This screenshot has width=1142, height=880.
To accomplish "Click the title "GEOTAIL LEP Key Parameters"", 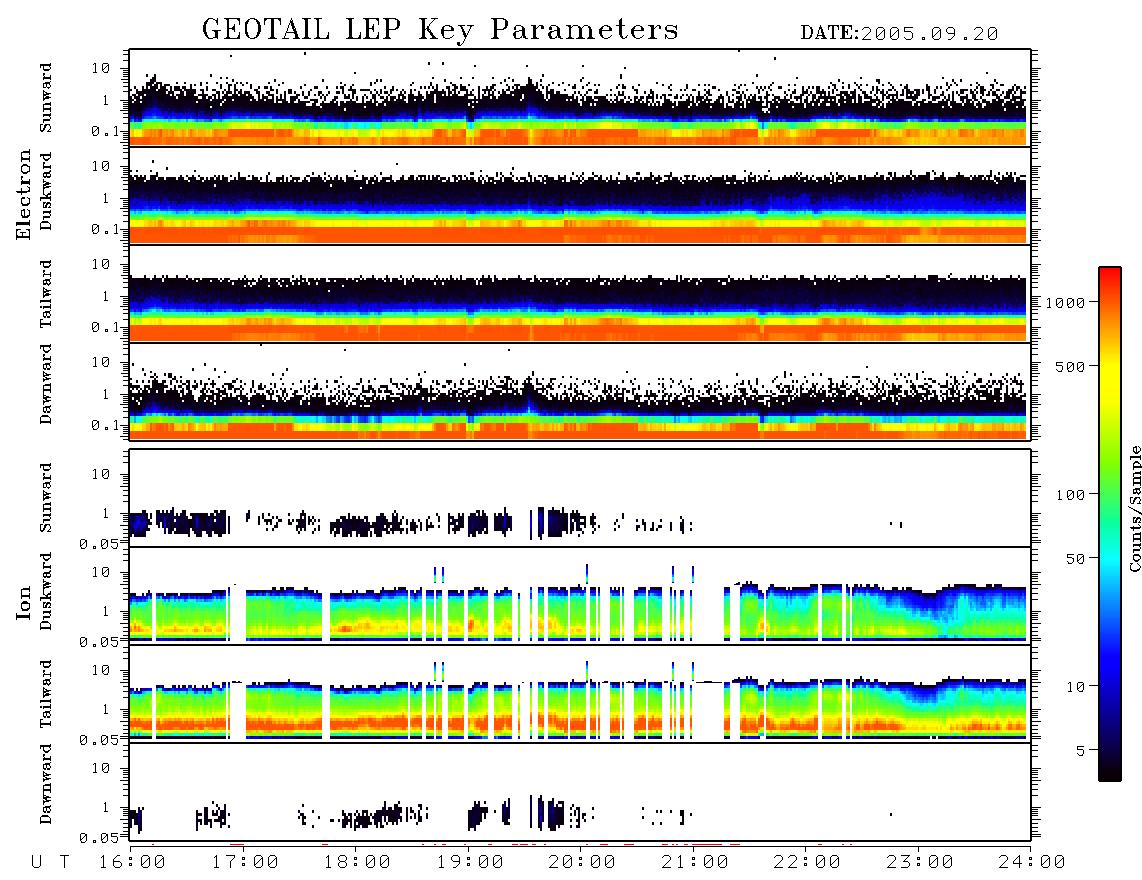I will [x=440, y=30].
